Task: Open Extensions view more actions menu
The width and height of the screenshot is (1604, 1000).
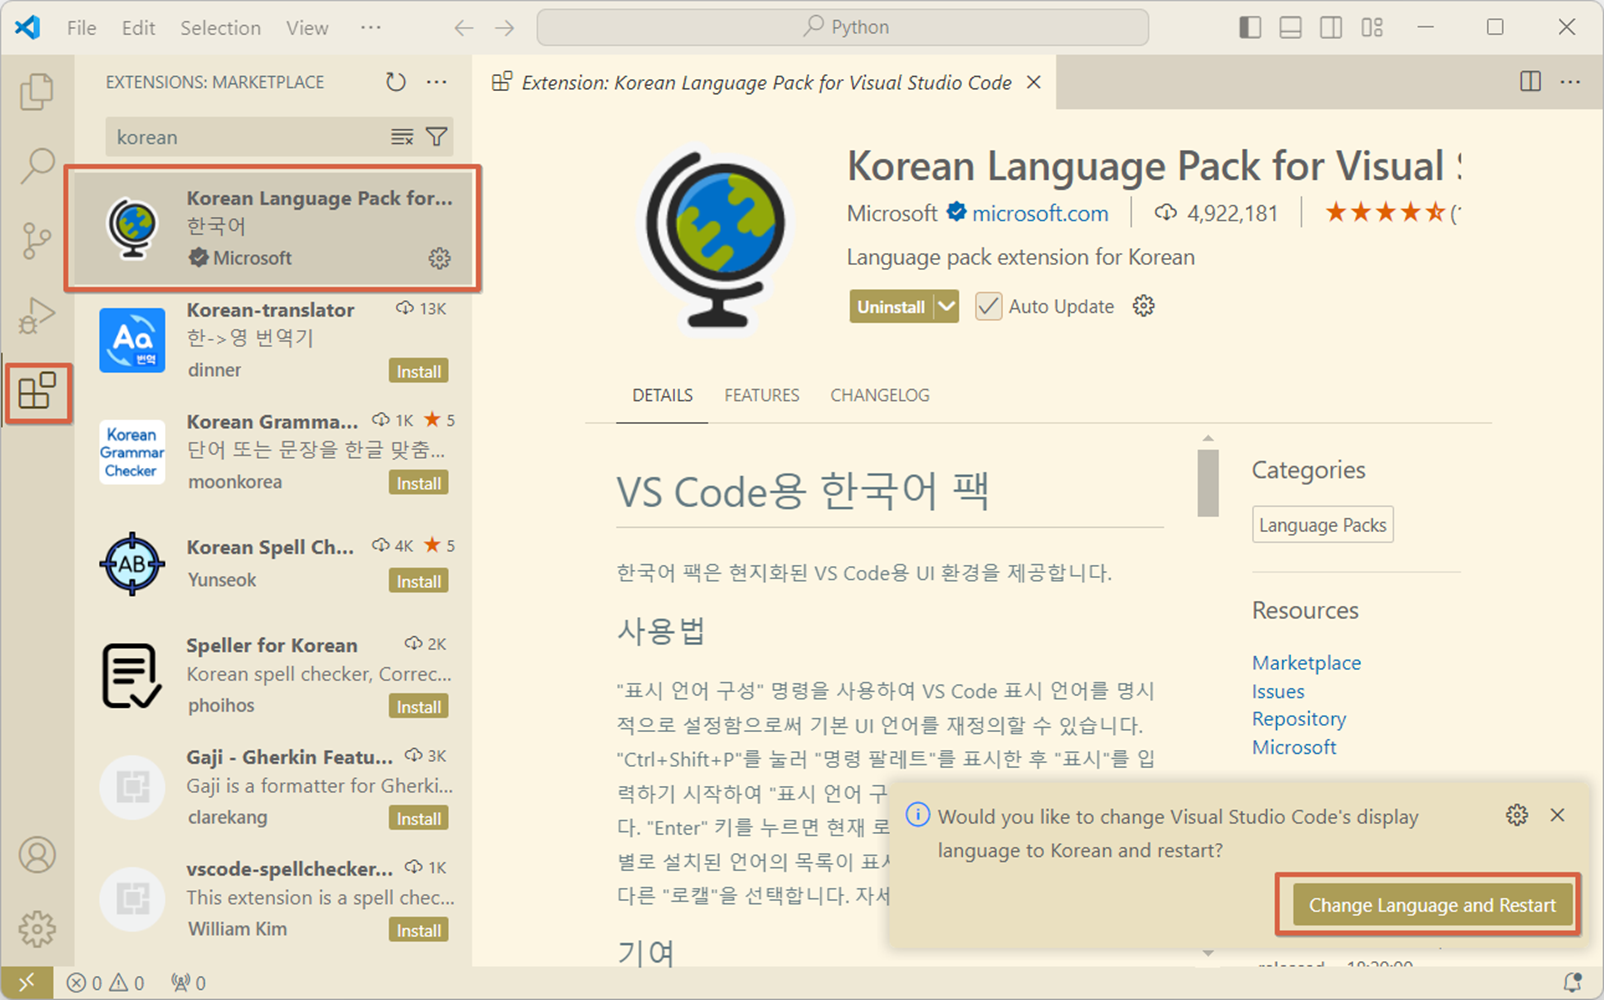Action: click(437, 82)
